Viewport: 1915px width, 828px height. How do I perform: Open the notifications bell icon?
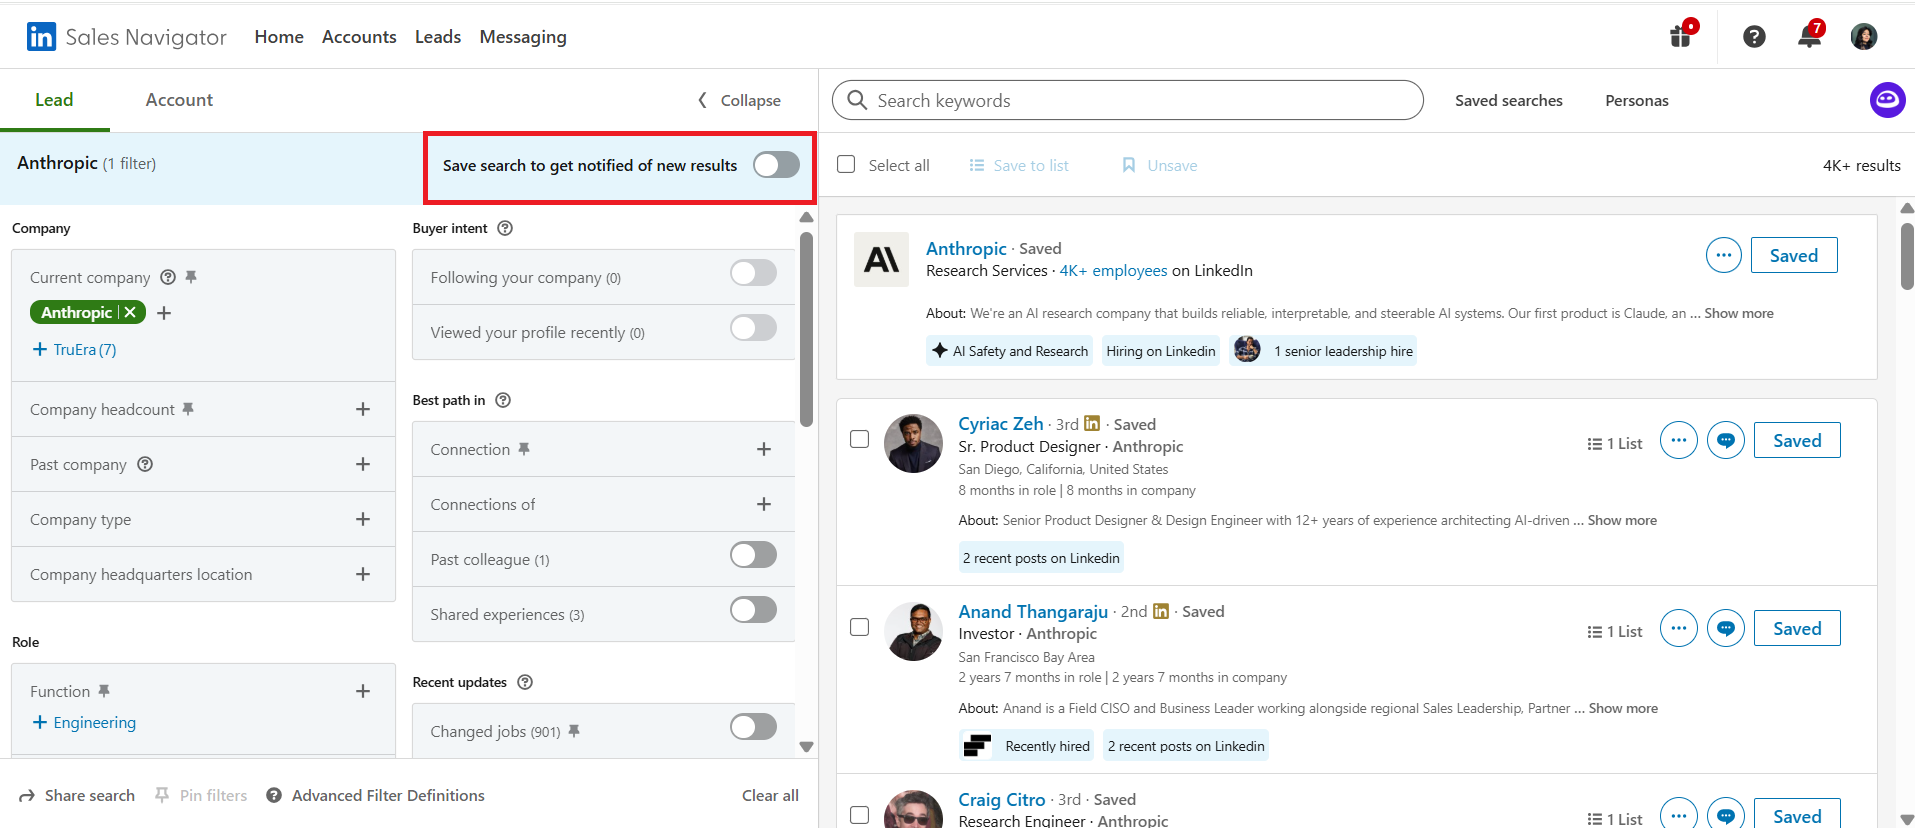coord(1809,37)
